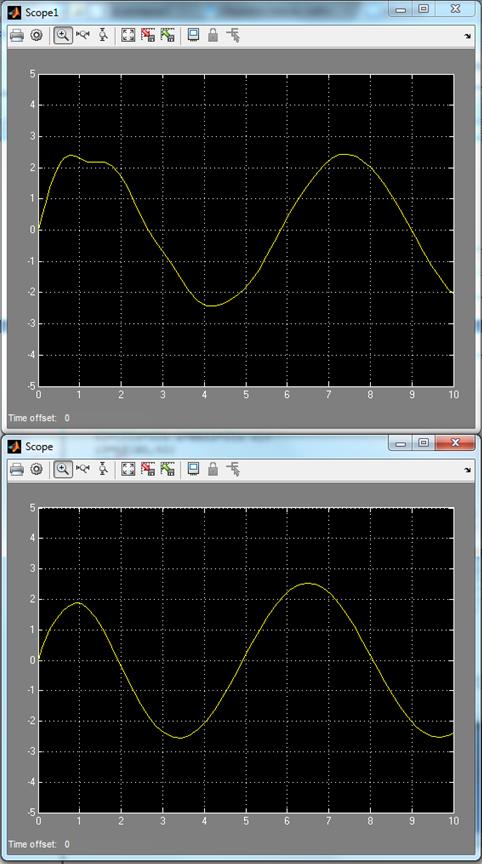The width and height of the screenshot is (482, 864).
Task: Click the lock axes selection icon in lower Scope
Action: [x=213, y=469]
